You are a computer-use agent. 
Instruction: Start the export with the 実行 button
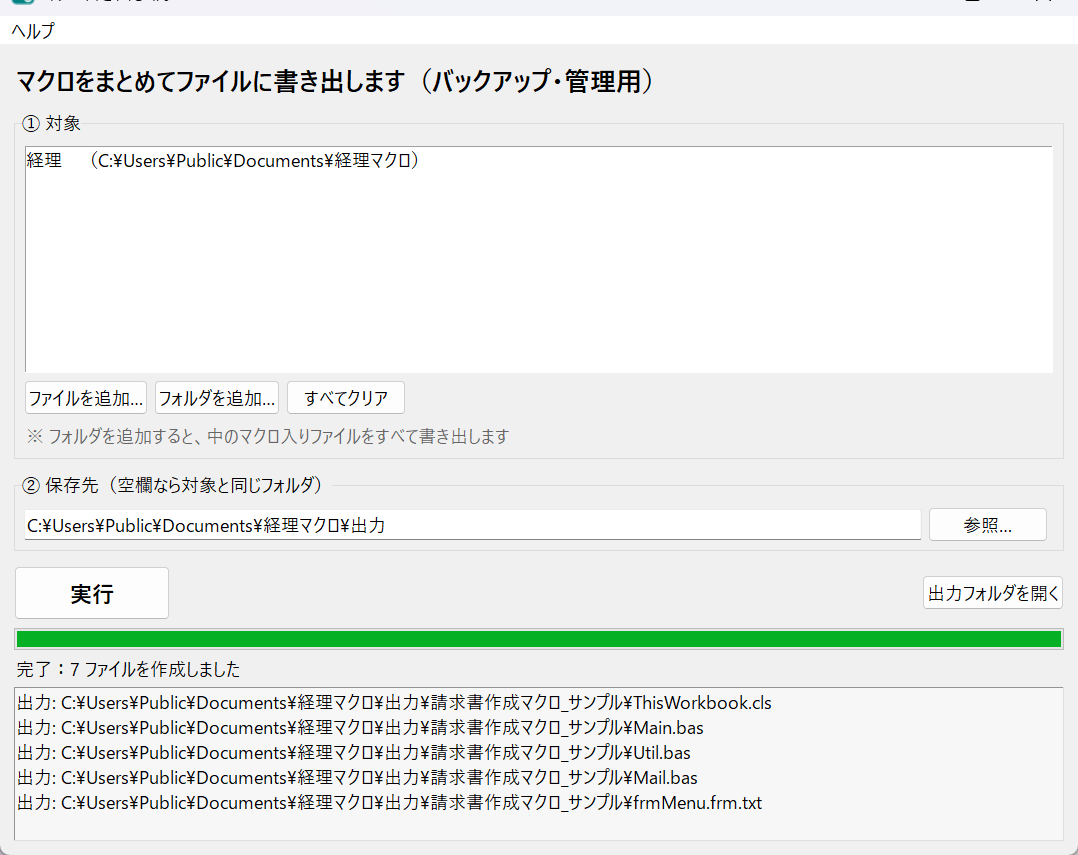pyautogui.click(x=92, y=593)
